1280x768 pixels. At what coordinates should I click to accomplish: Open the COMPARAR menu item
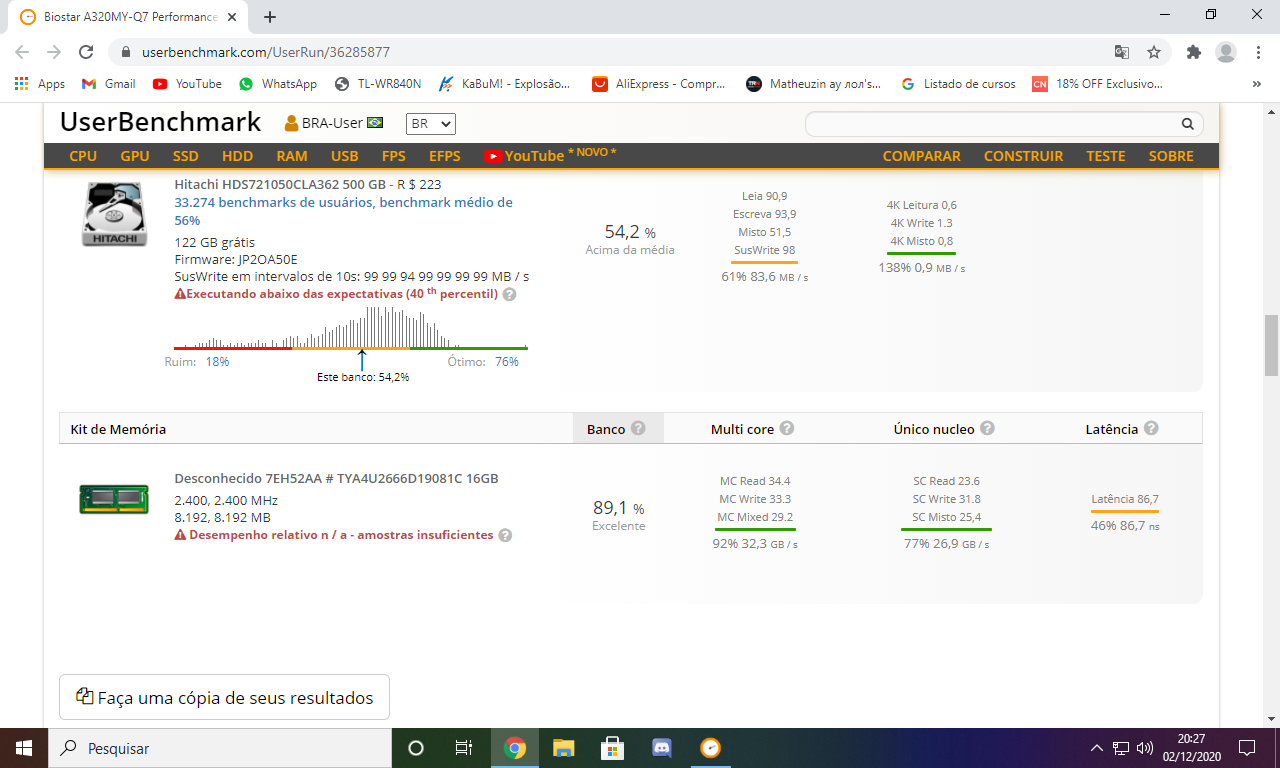point(921,156)
